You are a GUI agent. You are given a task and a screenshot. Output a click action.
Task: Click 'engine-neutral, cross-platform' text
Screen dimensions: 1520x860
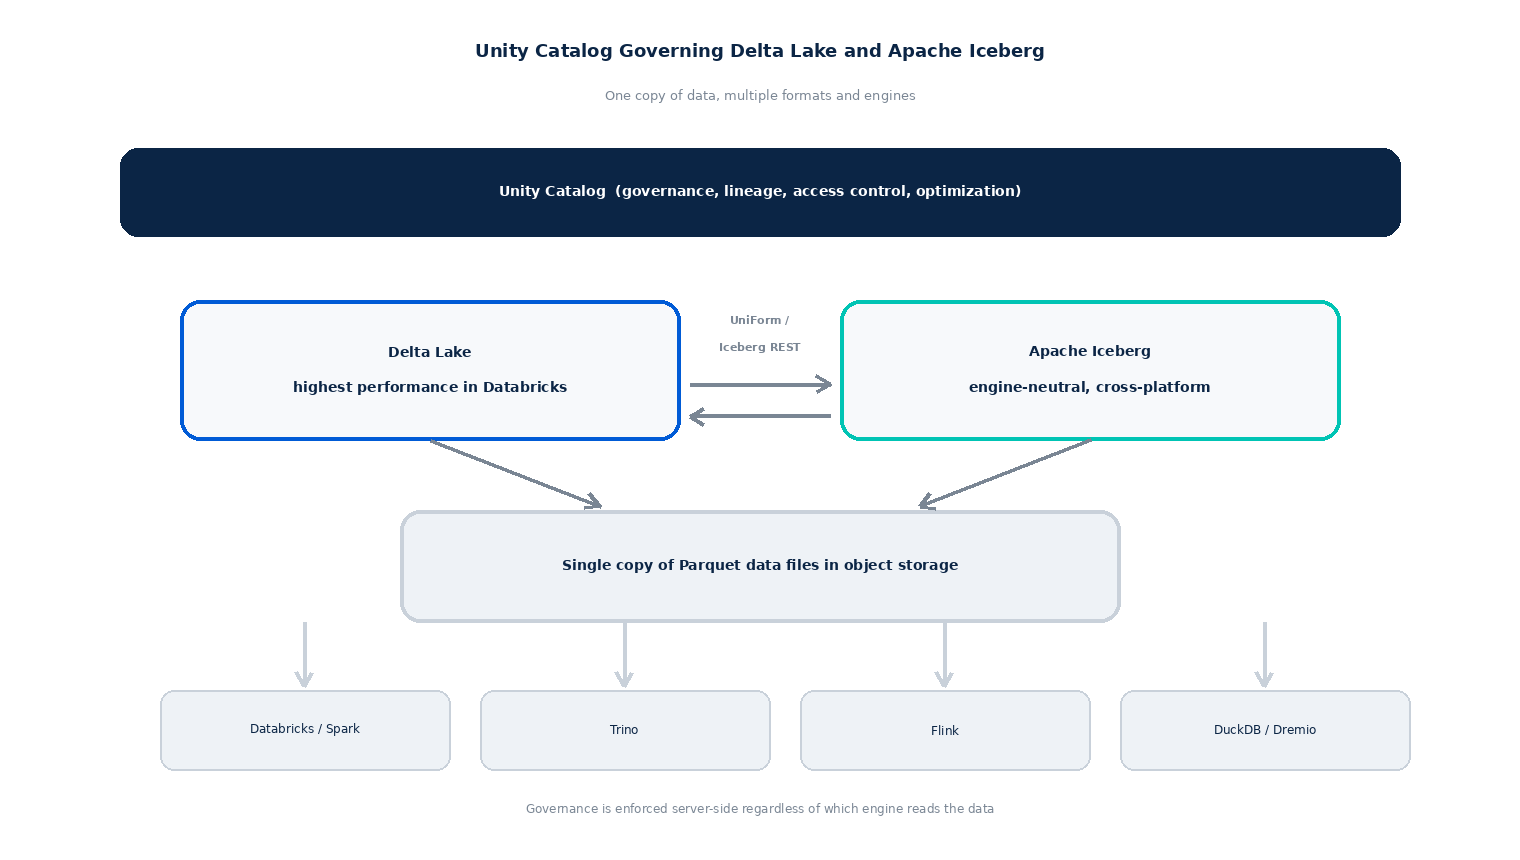[1090, 387]
